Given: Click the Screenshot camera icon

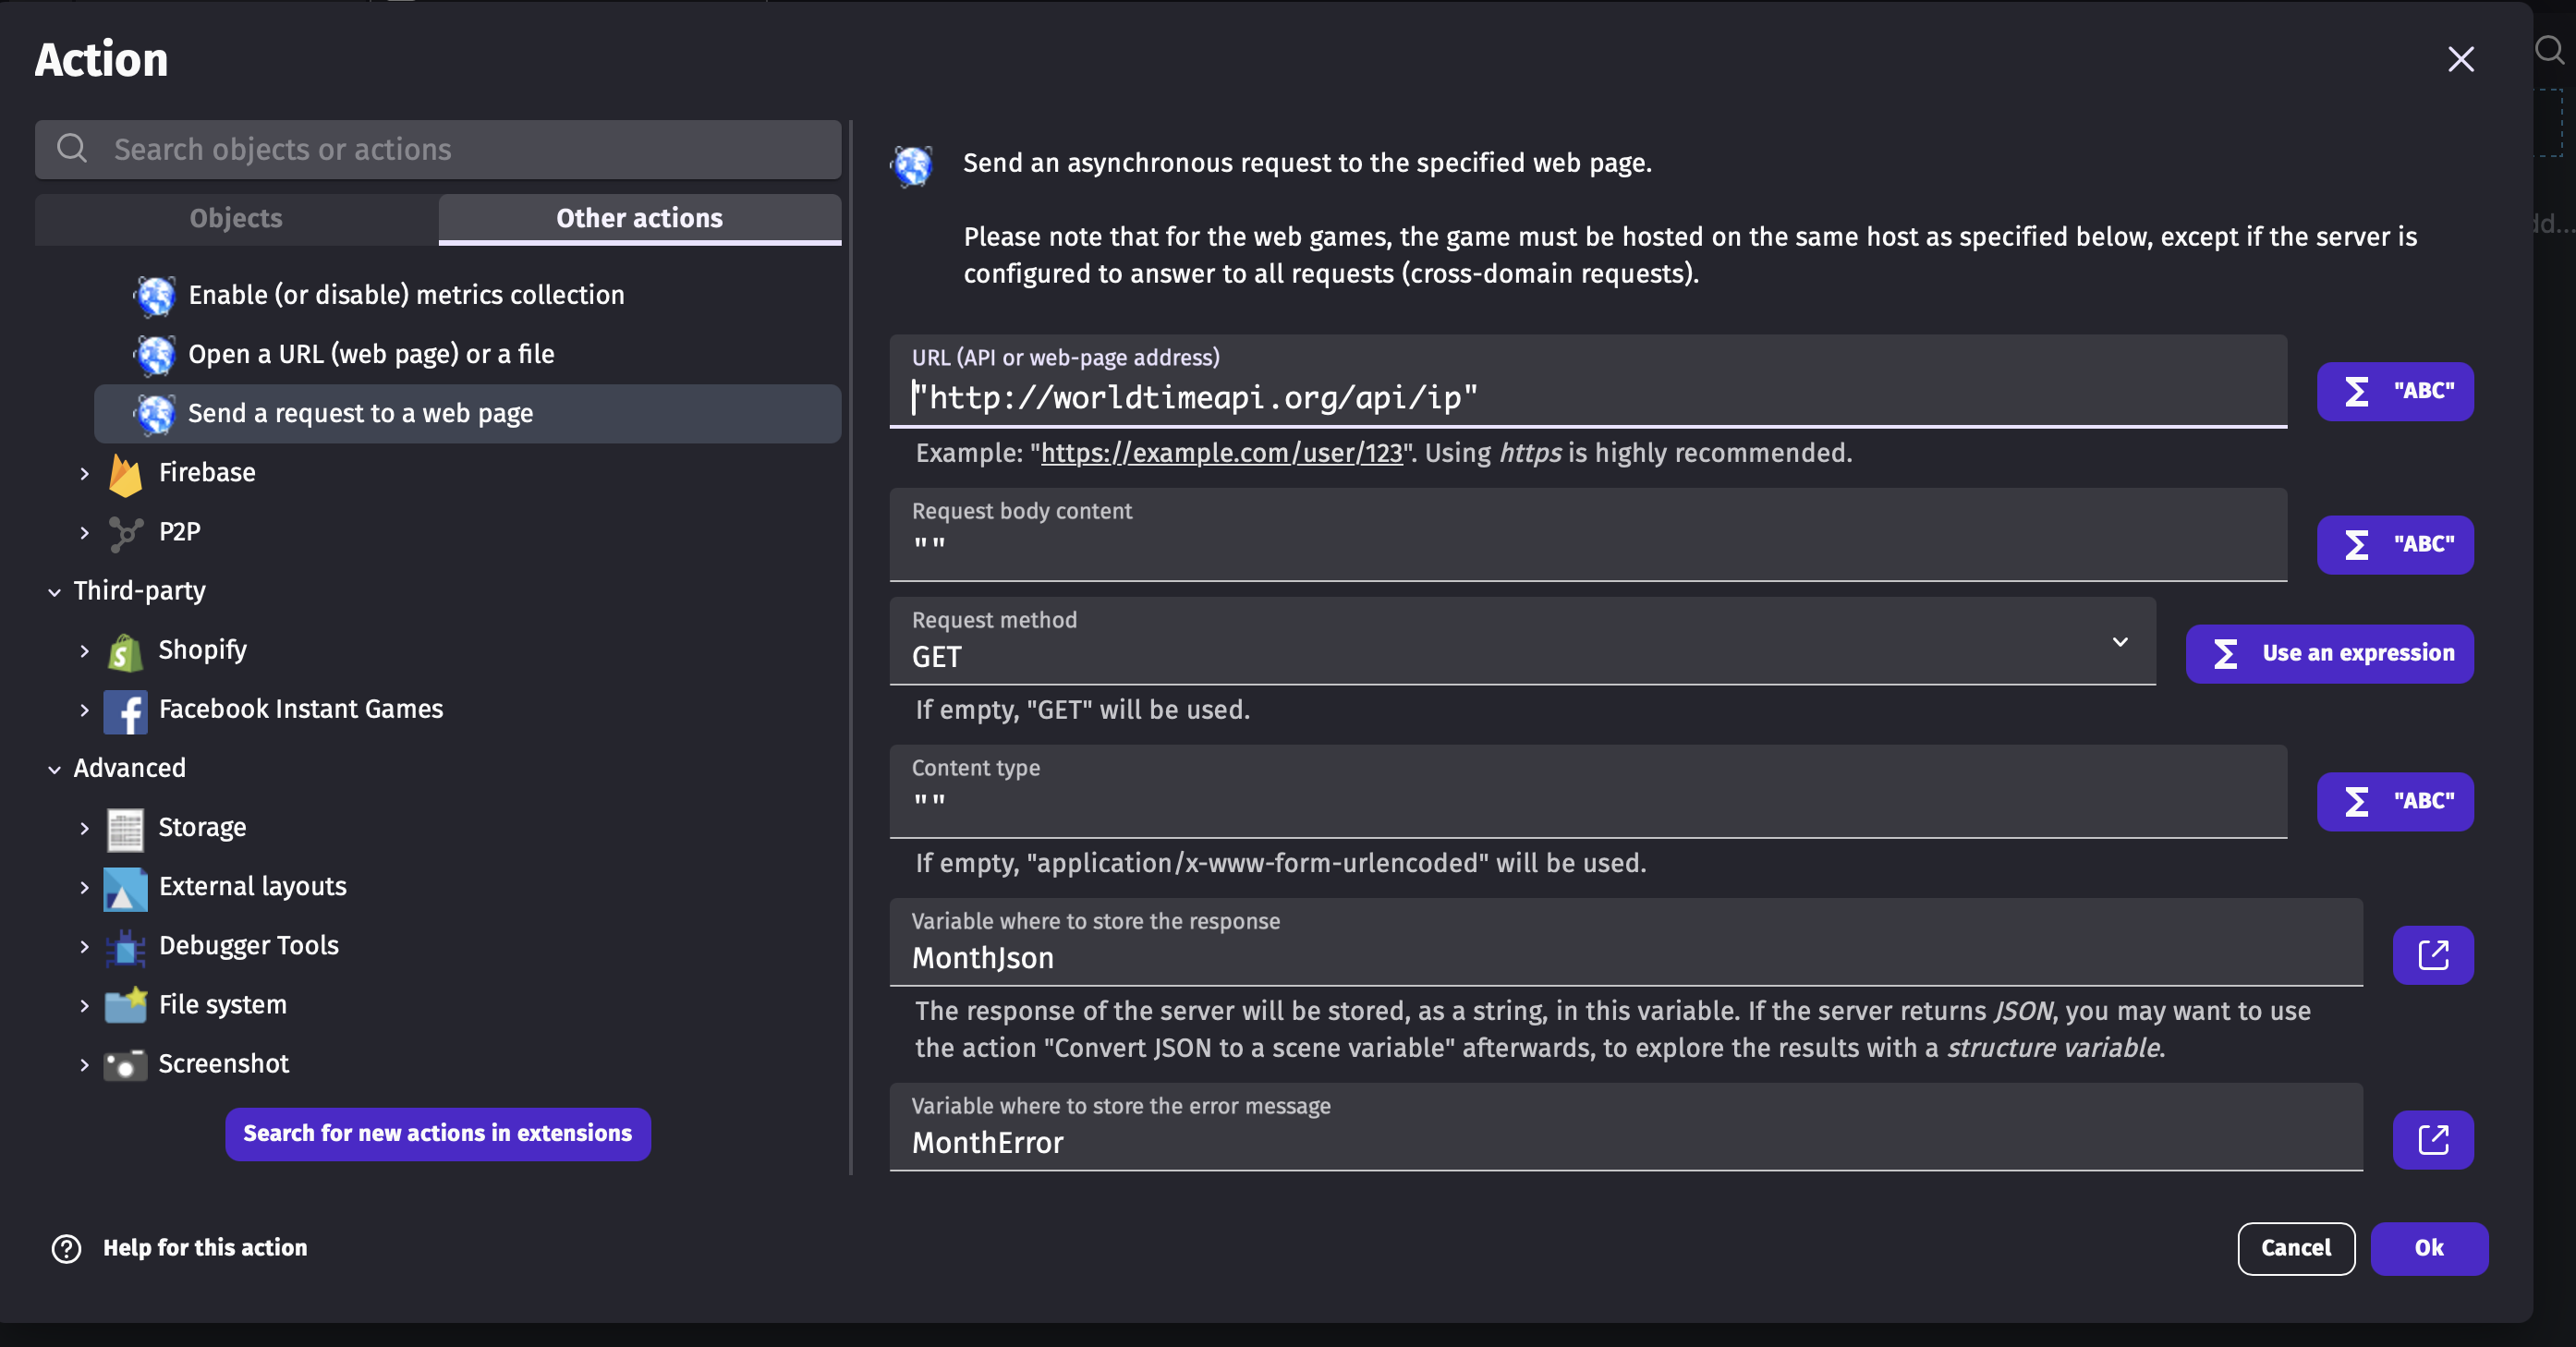Looking at the screenshot, I should pos(125,1064).
